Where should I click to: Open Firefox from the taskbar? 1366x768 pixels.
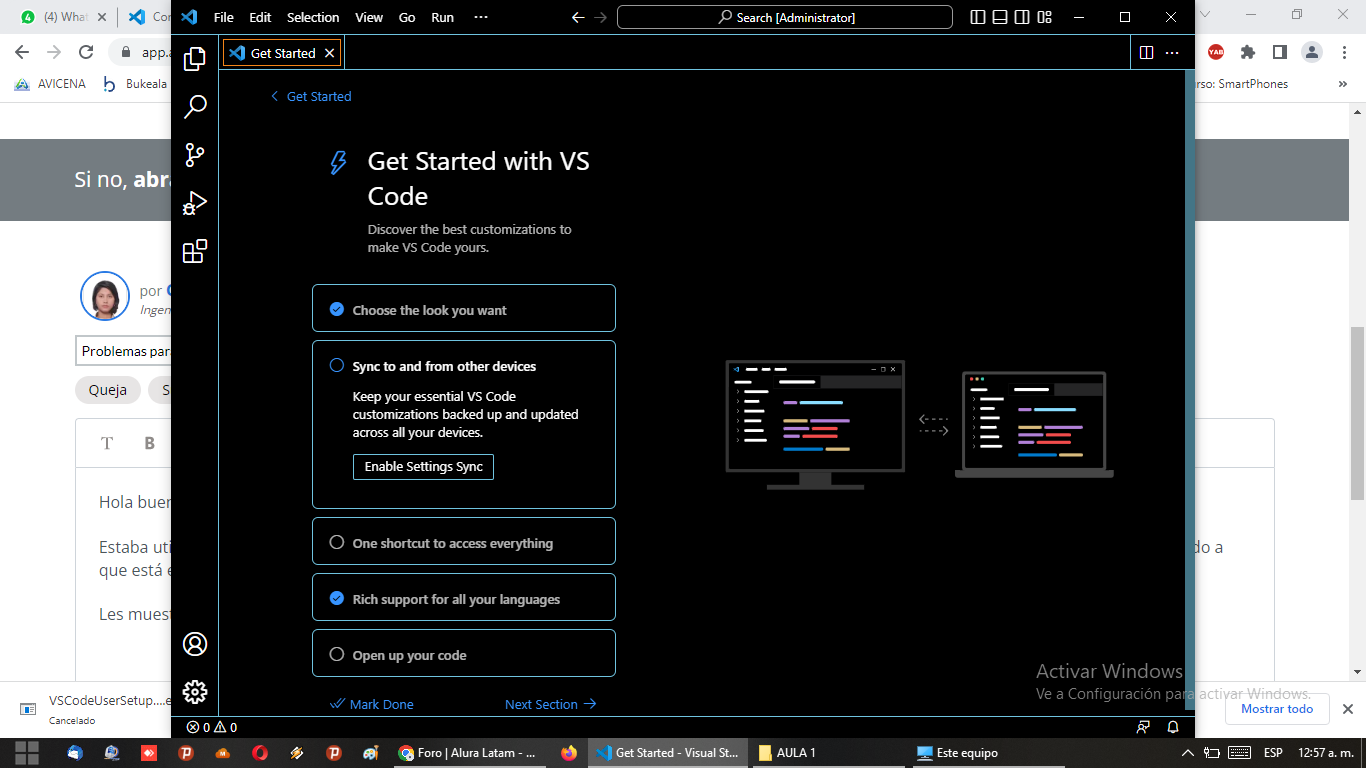point(569,753)
